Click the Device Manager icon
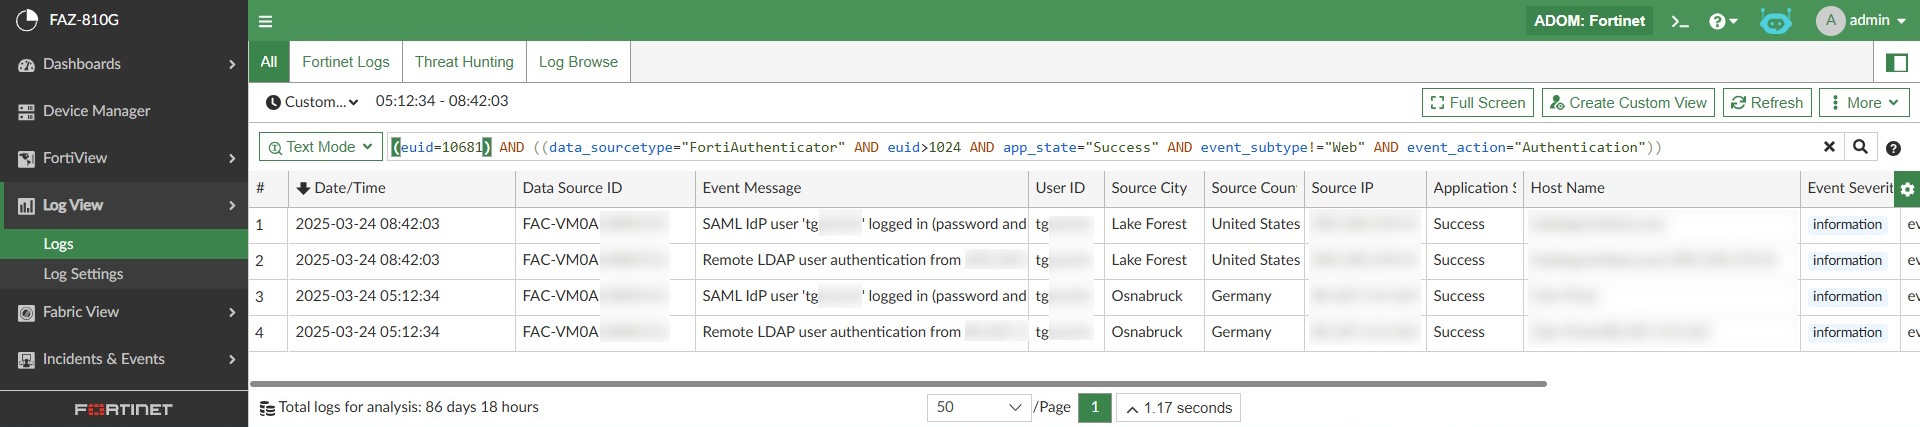Viewport: 1920px width, 427px height. 26,112
